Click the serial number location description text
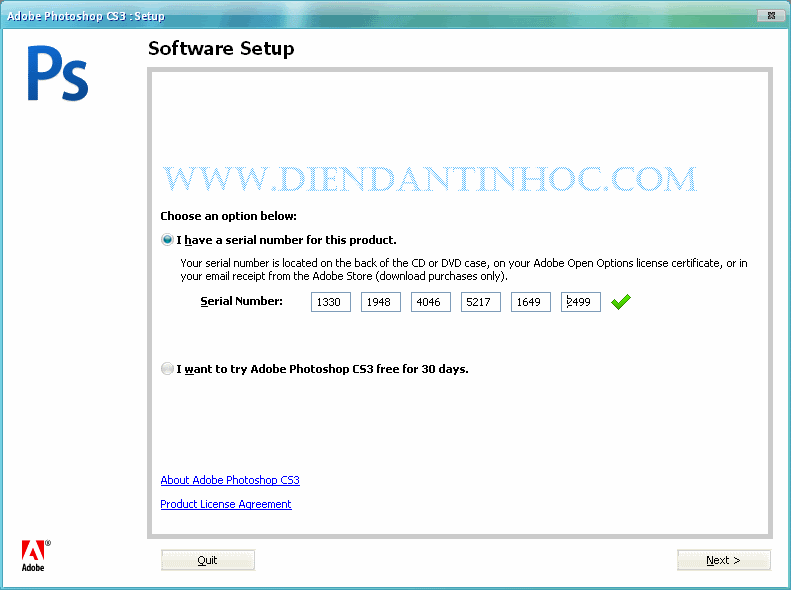 tap(464, 269)
